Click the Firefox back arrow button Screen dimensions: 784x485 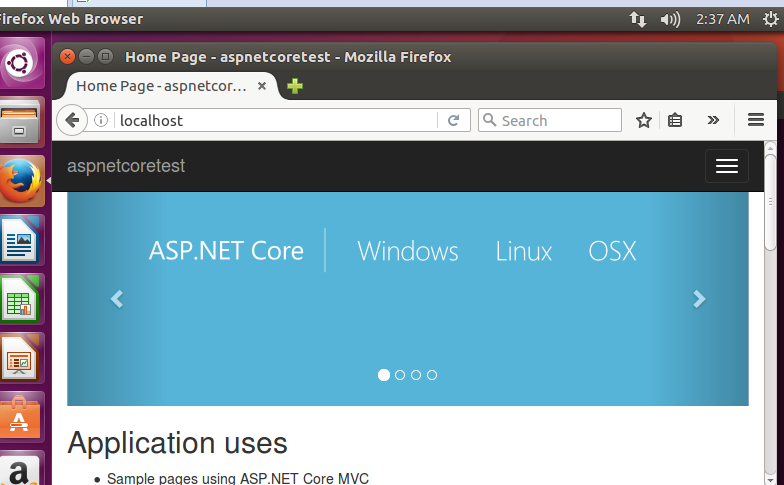point(72,121)
